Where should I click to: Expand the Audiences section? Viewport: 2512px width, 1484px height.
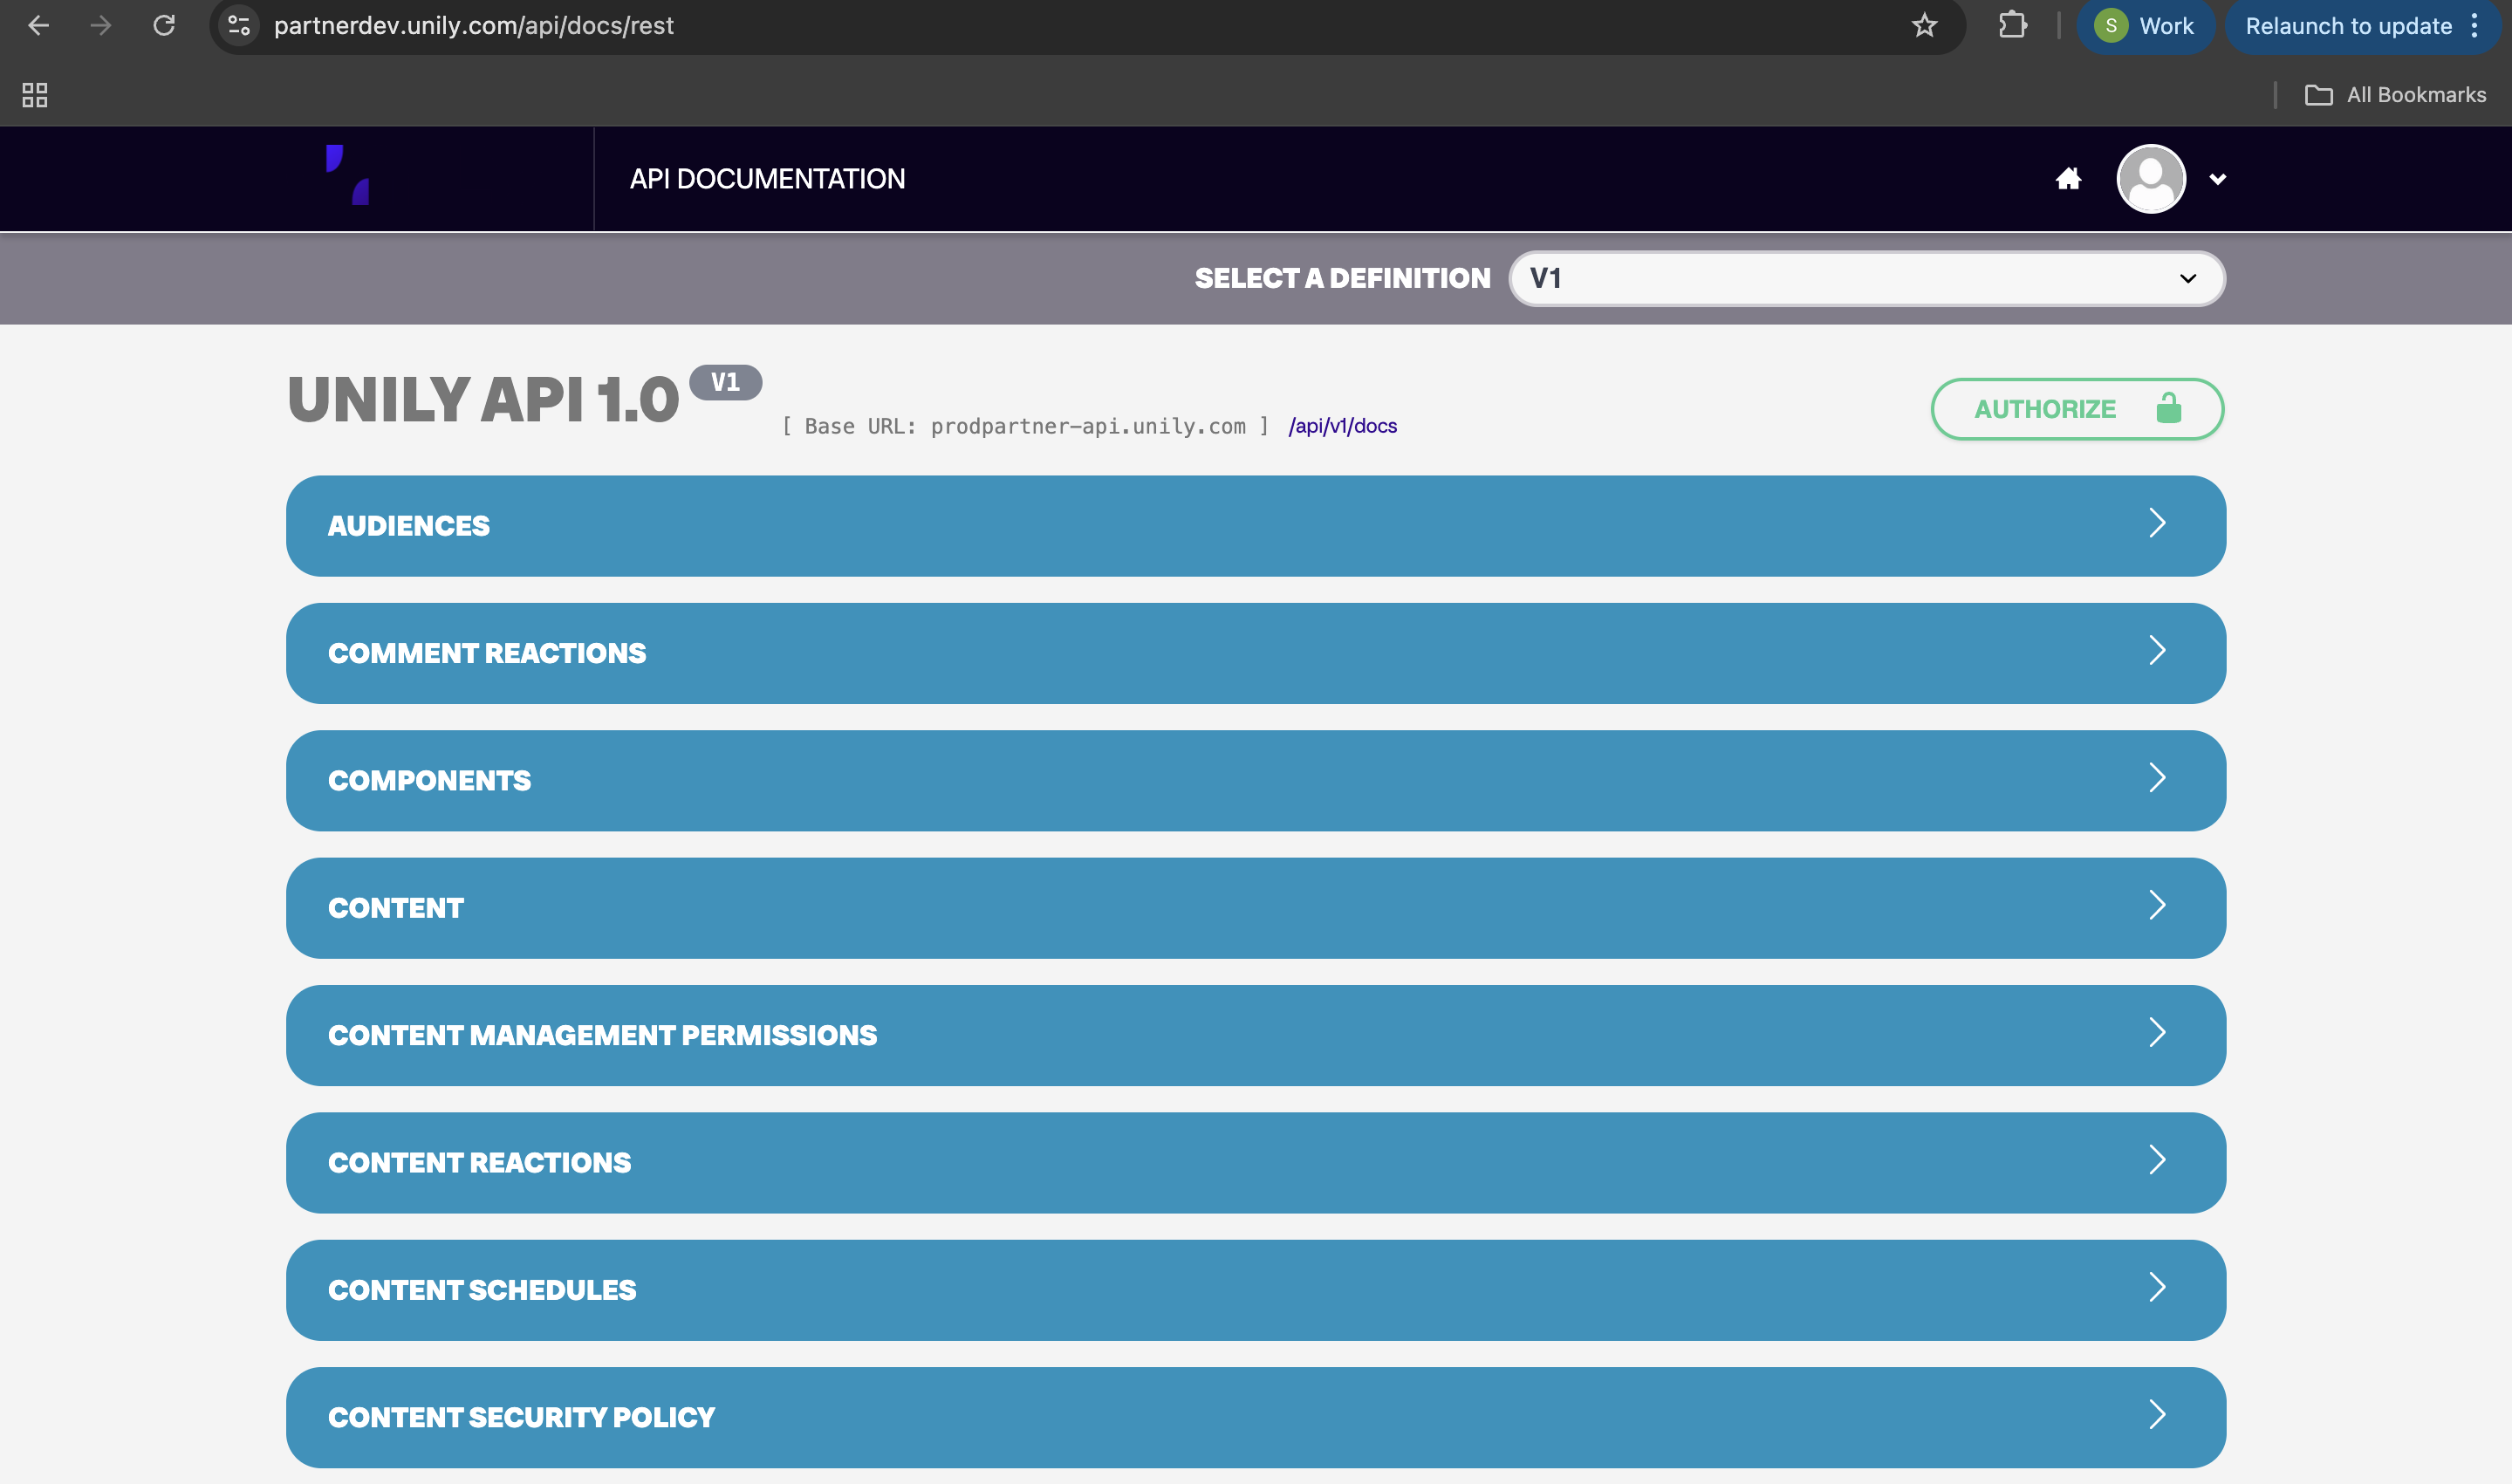point(1255,526)
